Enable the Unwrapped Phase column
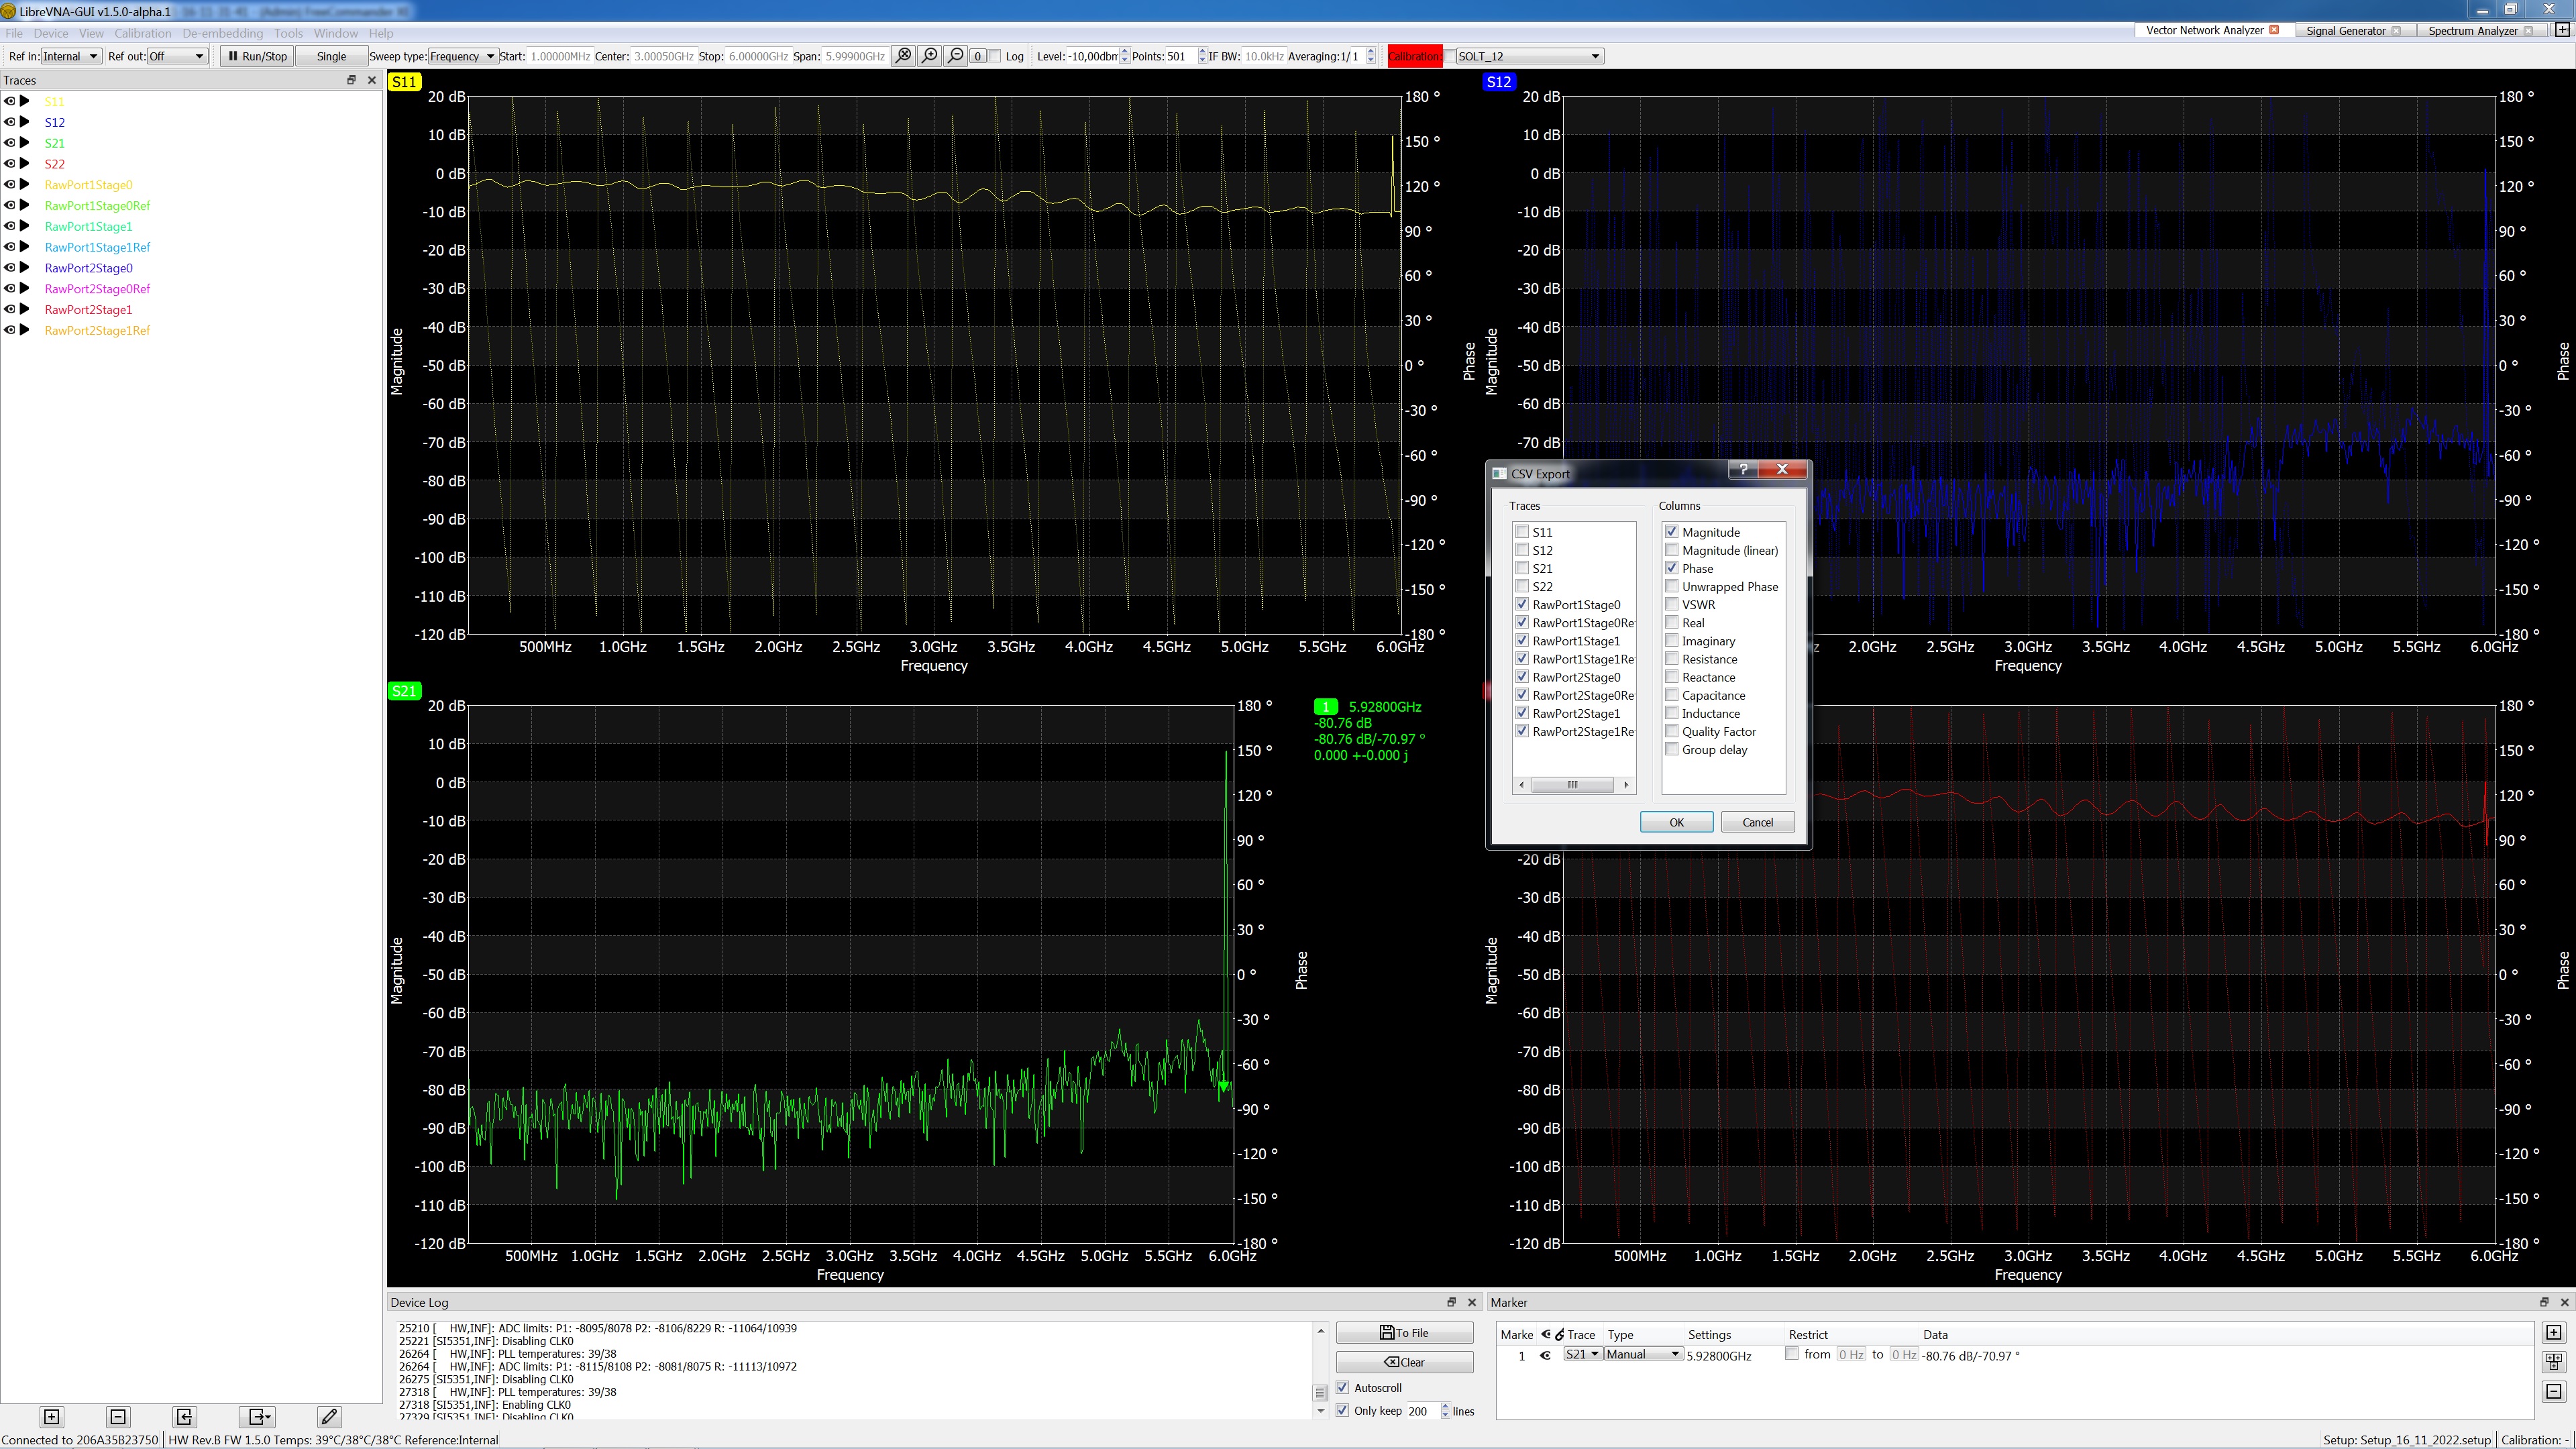This screenshot has height=1449, width=2576. pos(1671,586)
